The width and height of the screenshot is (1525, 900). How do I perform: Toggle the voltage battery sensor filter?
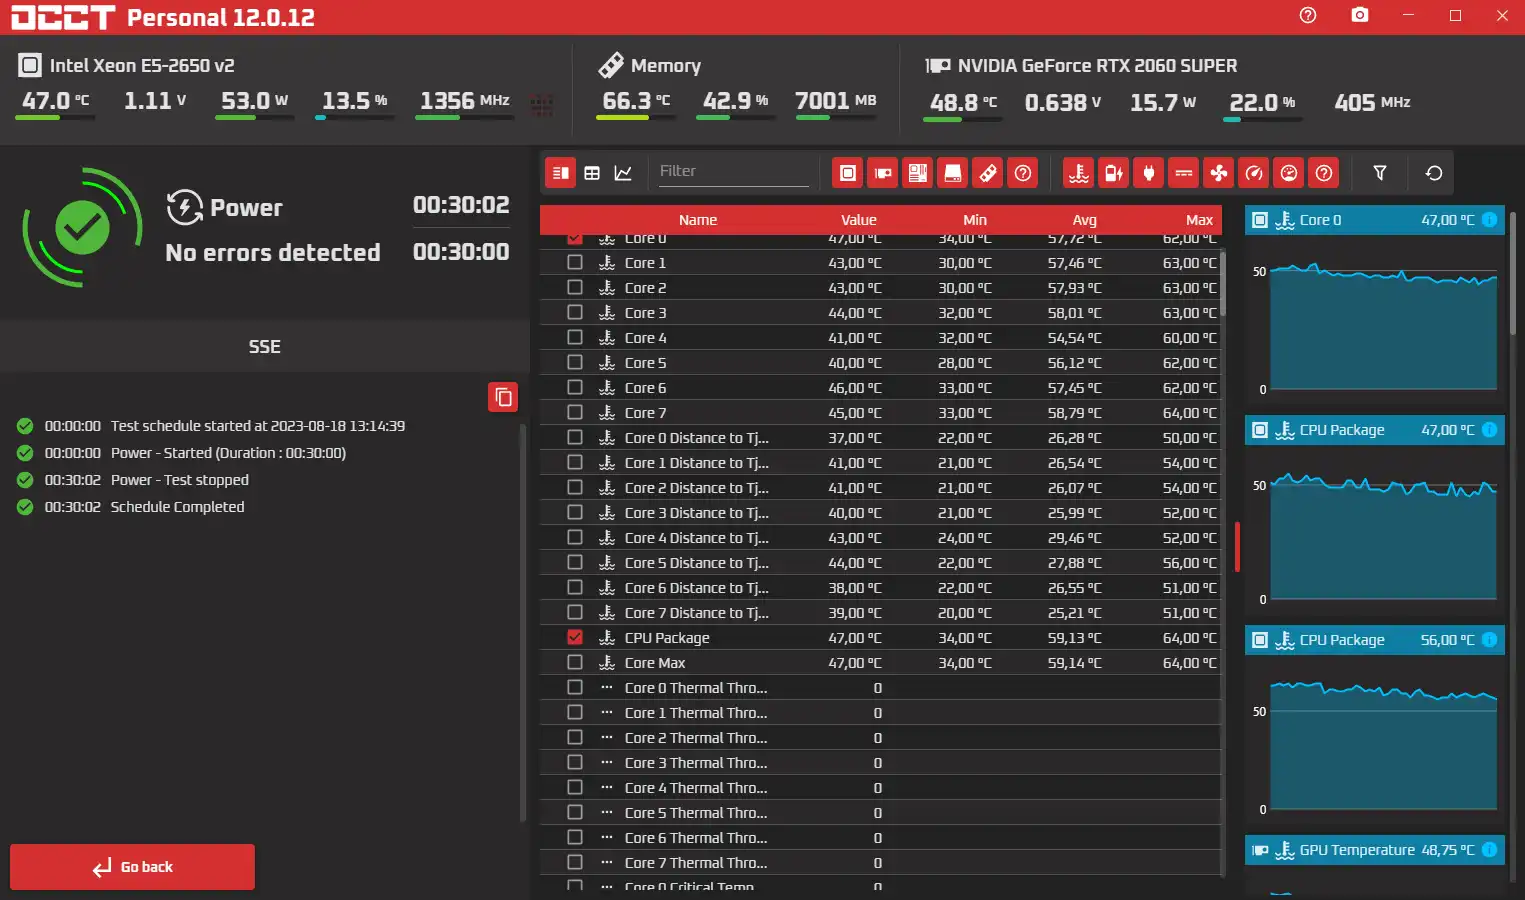1114,173
